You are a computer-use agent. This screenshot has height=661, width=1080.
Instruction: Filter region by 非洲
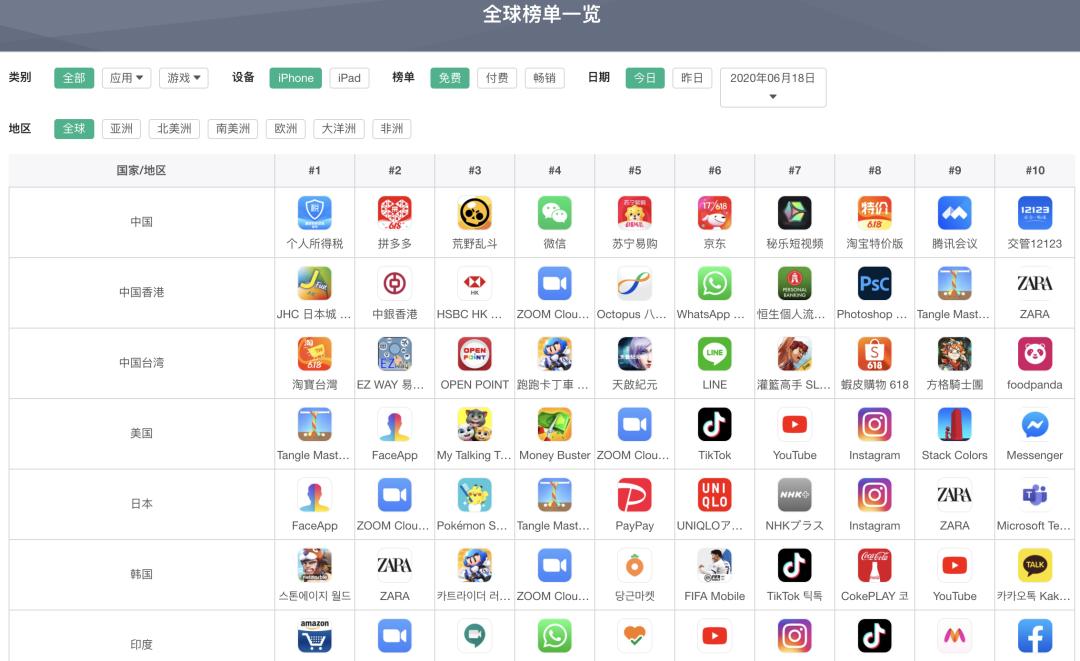(391, 129)
